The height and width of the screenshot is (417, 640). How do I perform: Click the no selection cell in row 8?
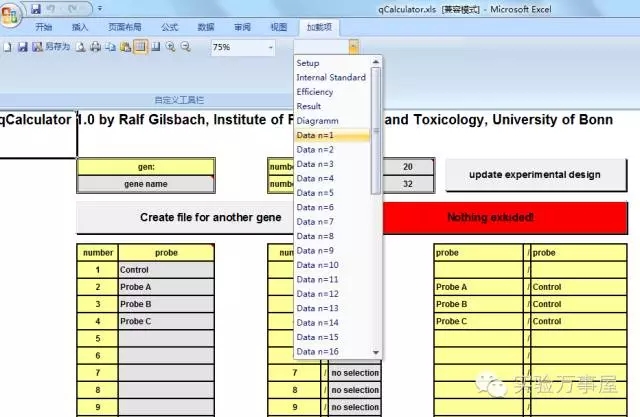coord(355,390)
